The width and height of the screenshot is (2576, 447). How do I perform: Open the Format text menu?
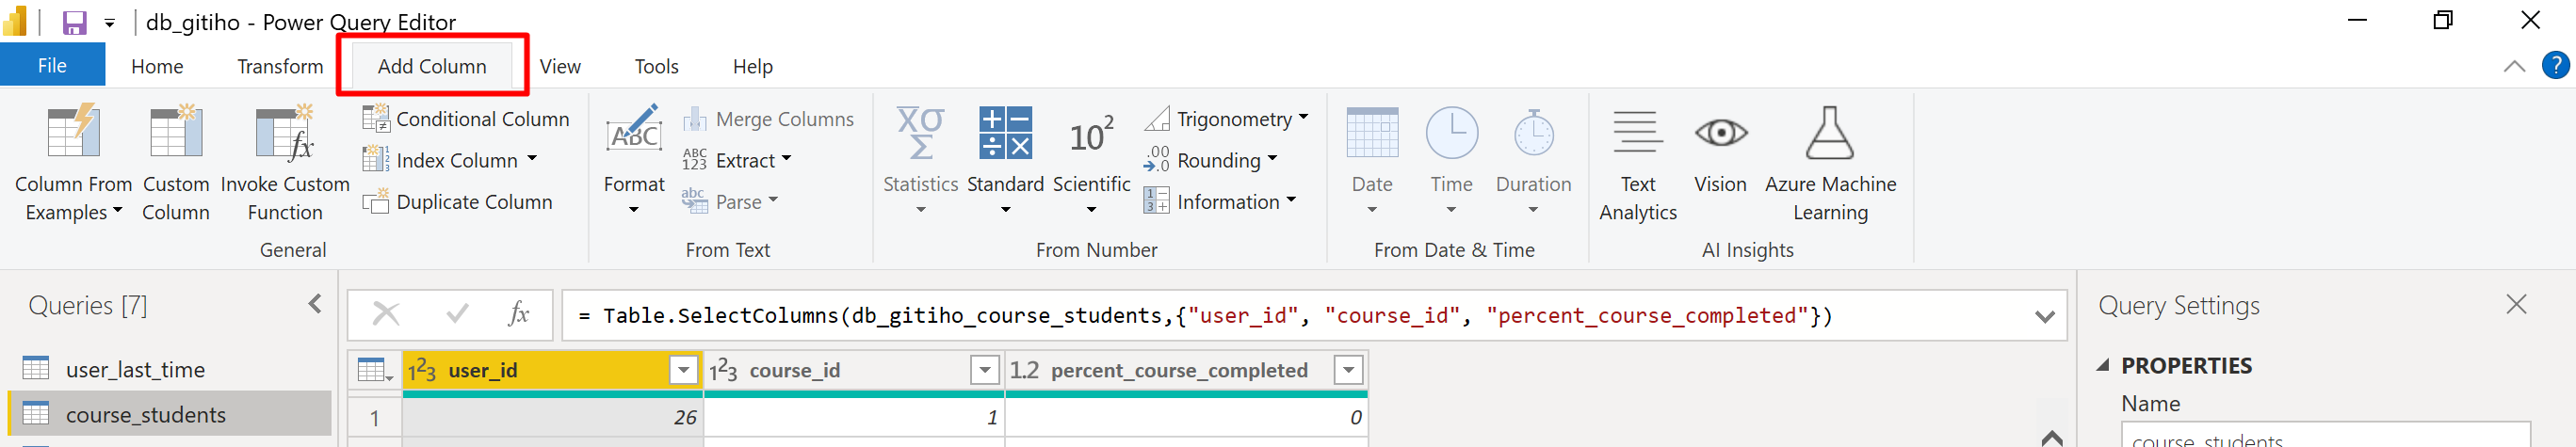pos(634,160)
